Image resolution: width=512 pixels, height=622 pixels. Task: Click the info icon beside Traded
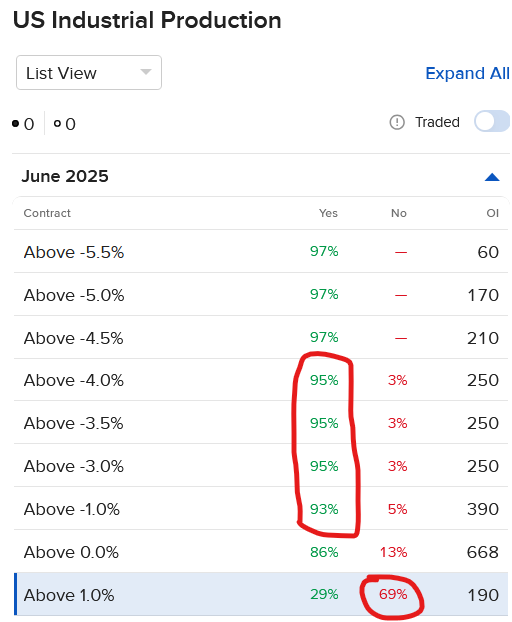[397, 123]
